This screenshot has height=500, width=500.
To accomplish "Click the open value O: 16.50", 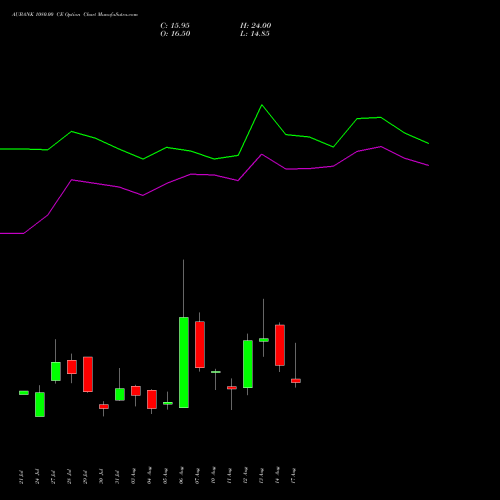I will click(175, 34).
